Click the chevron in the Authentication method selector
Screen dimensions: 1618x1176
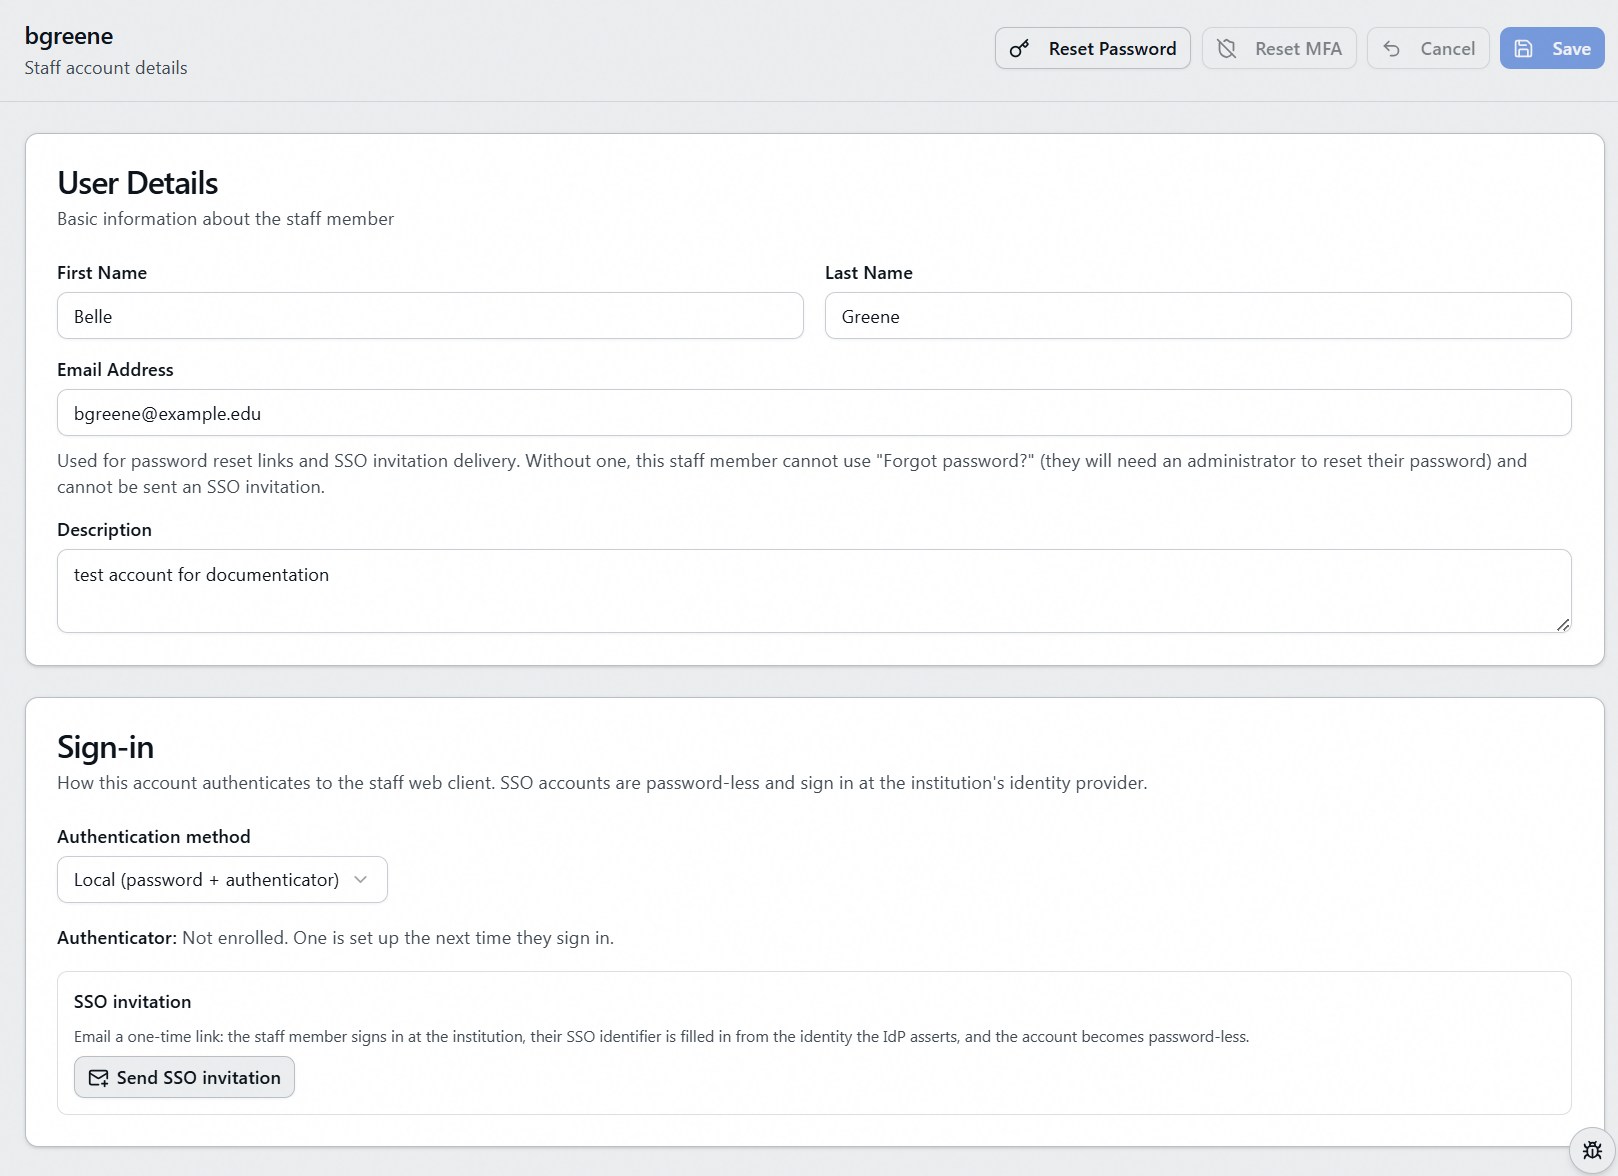(361, 880)
